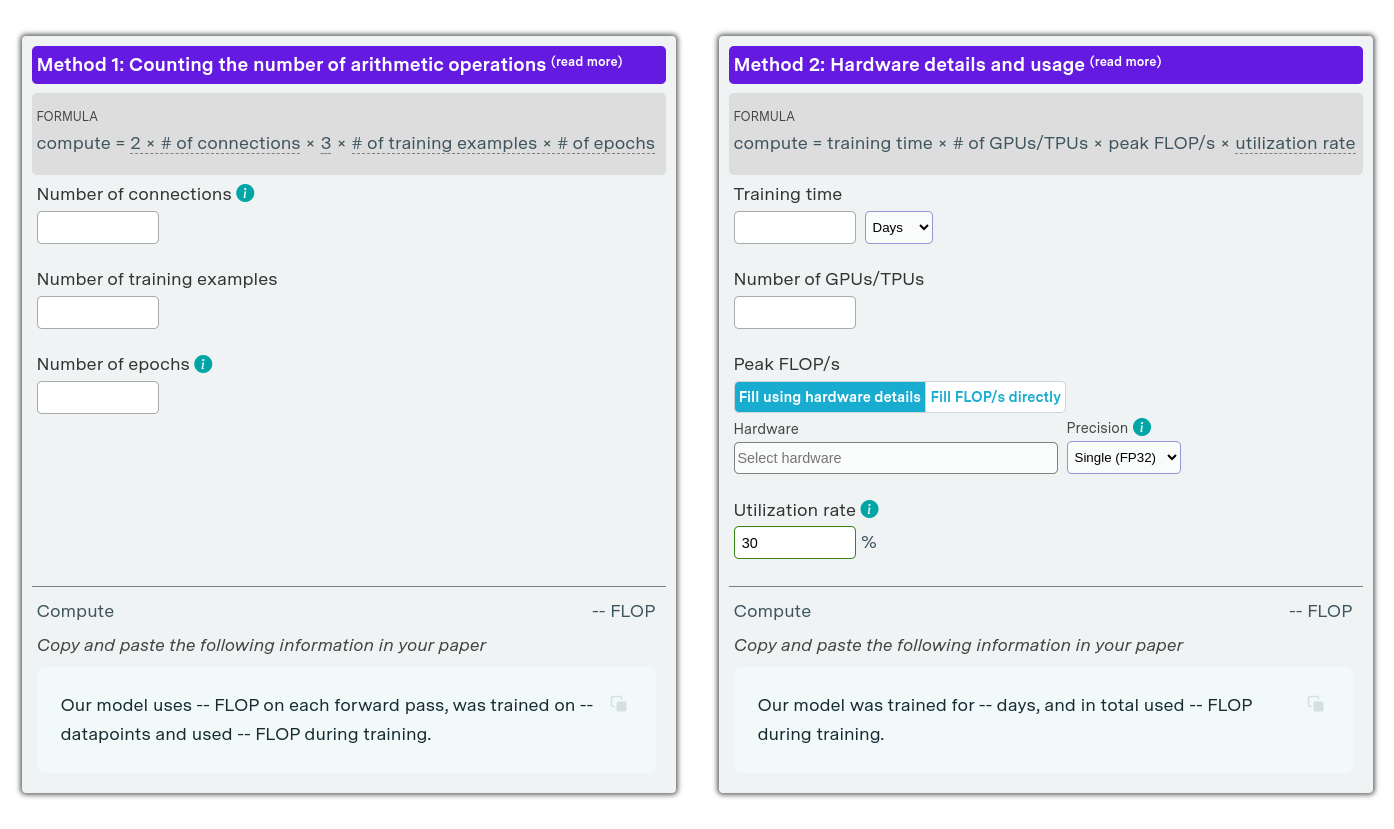Click info icon beside Number of epochs
The height and width of the screenshot is (829, 1394).
tap(203, 364)
